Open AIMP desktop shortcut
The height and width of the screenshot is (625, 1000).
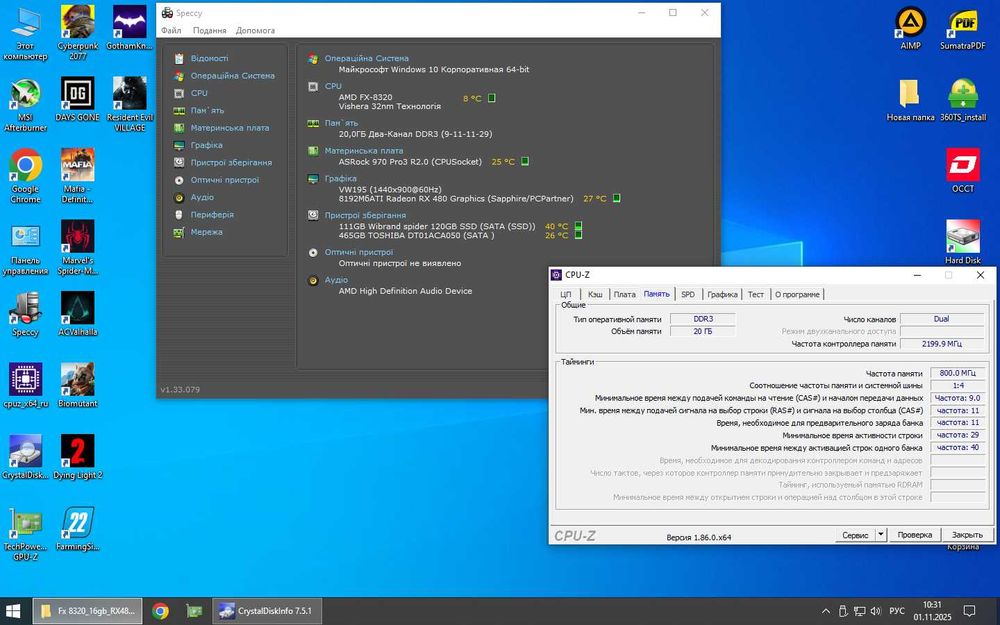[x=911, y=28]
